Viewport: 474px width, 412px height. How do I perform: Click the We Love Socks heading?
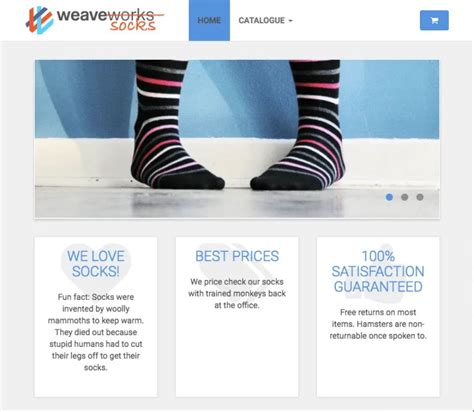(96, 264)
